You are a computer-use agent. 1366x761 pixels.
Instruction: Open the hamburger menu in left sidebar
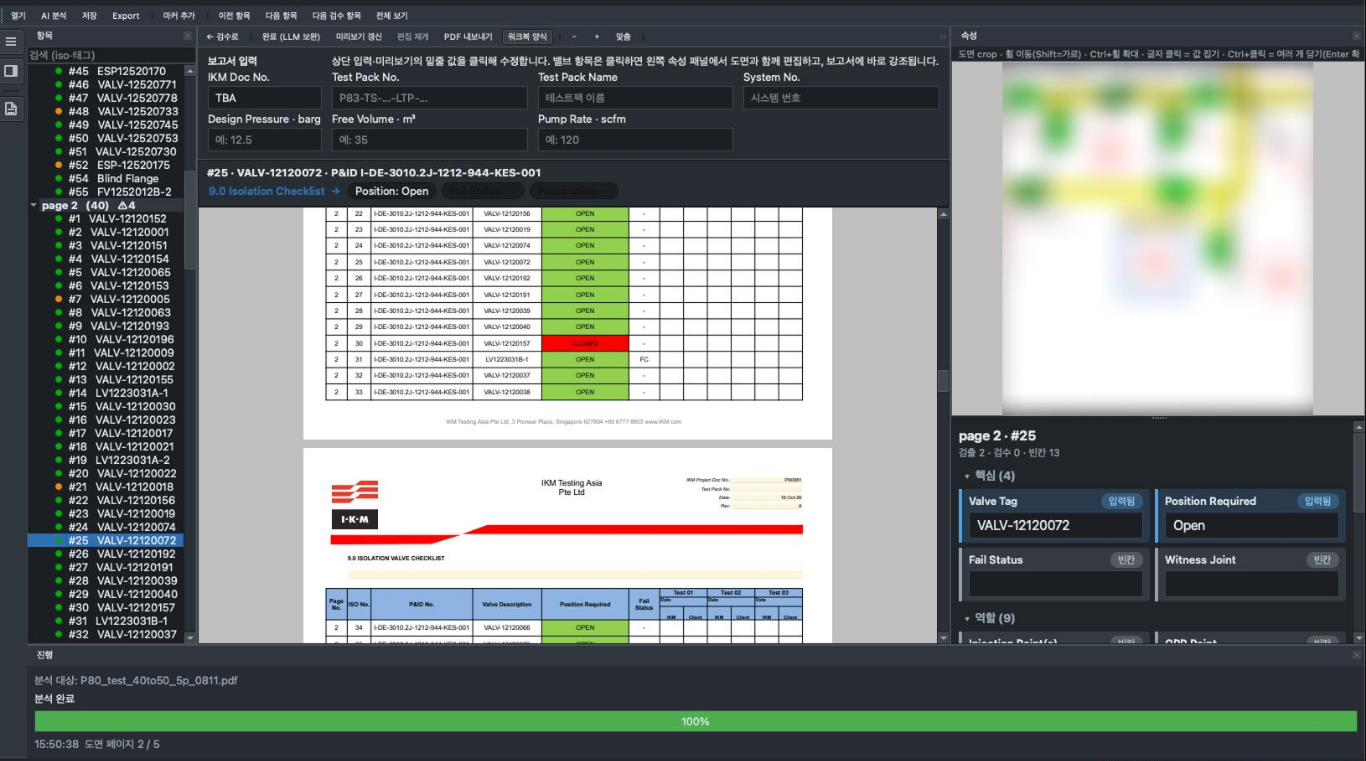[11, 42]
